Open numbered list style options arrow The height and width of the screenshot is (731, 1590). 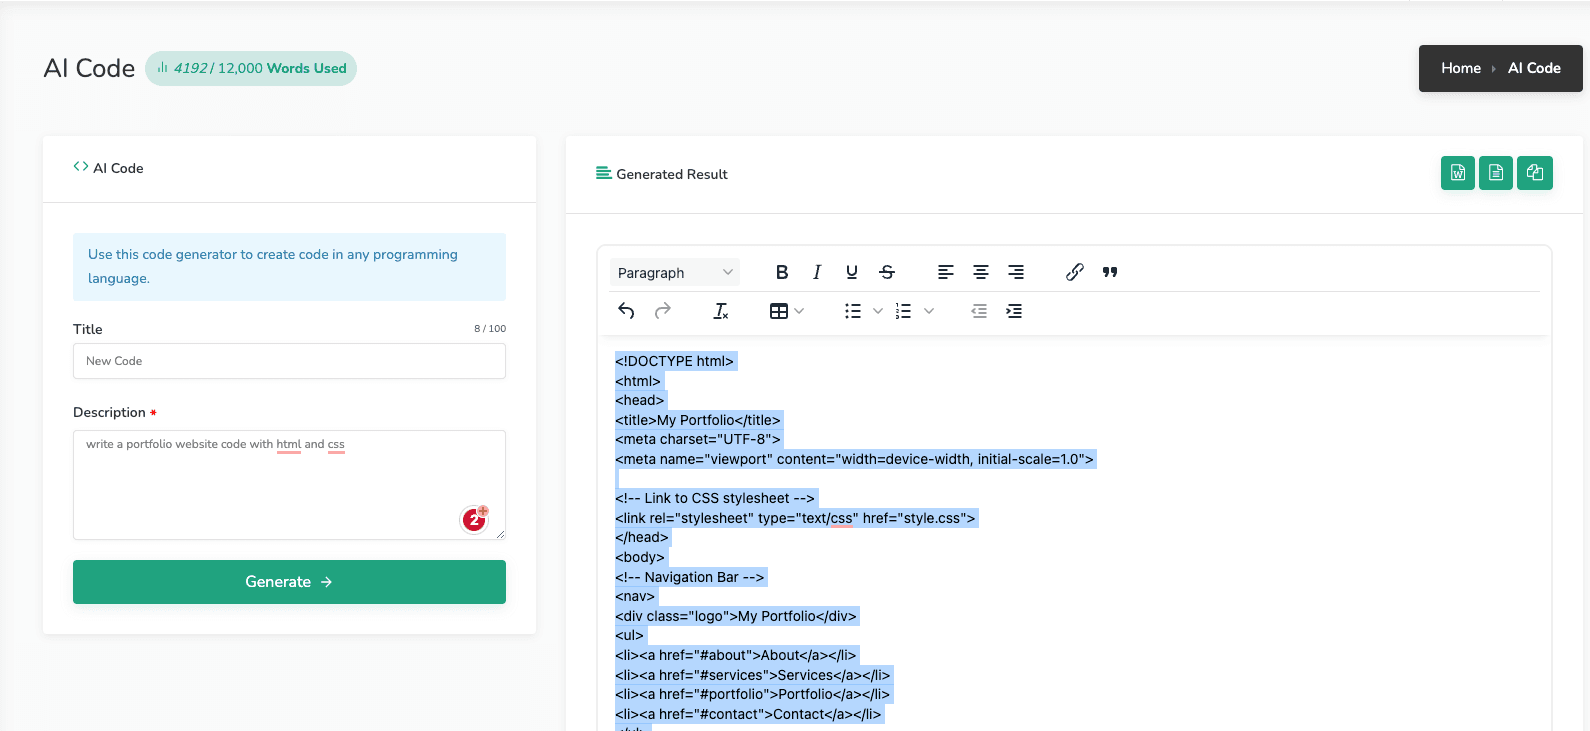[x=928, y=311]
